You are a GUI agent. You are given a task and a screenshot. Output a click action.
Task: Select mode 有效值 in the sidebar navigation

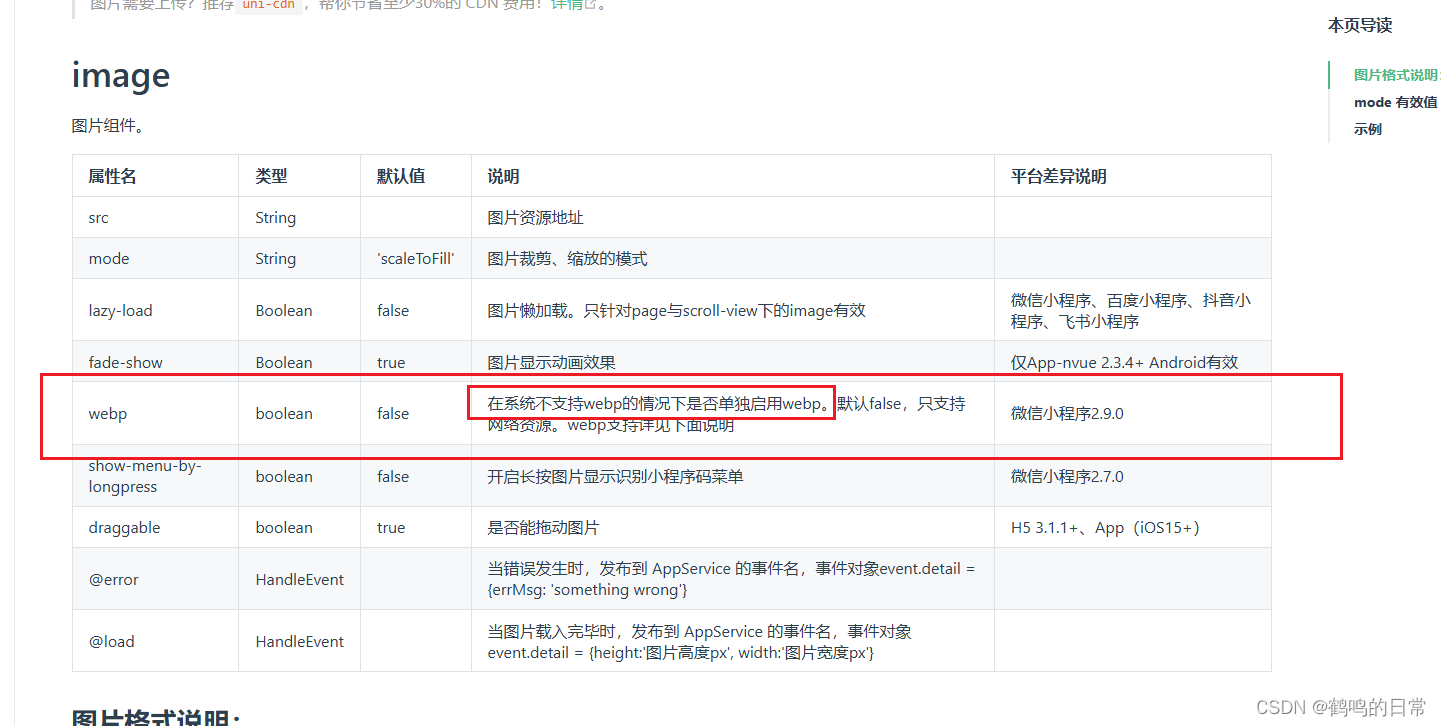coord(1396,101)
